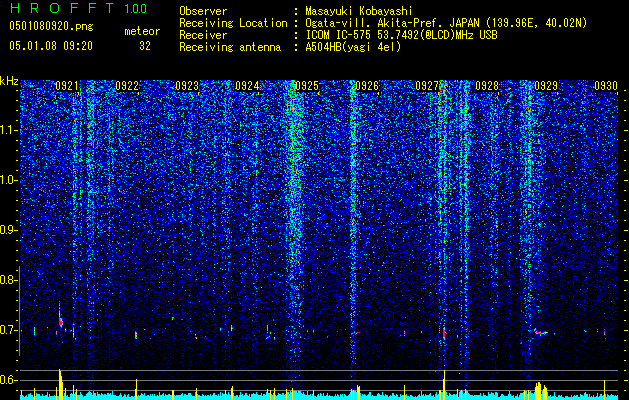Click the meteor count value 32
This screenshot has width=629, height=400.
[145, 46]
